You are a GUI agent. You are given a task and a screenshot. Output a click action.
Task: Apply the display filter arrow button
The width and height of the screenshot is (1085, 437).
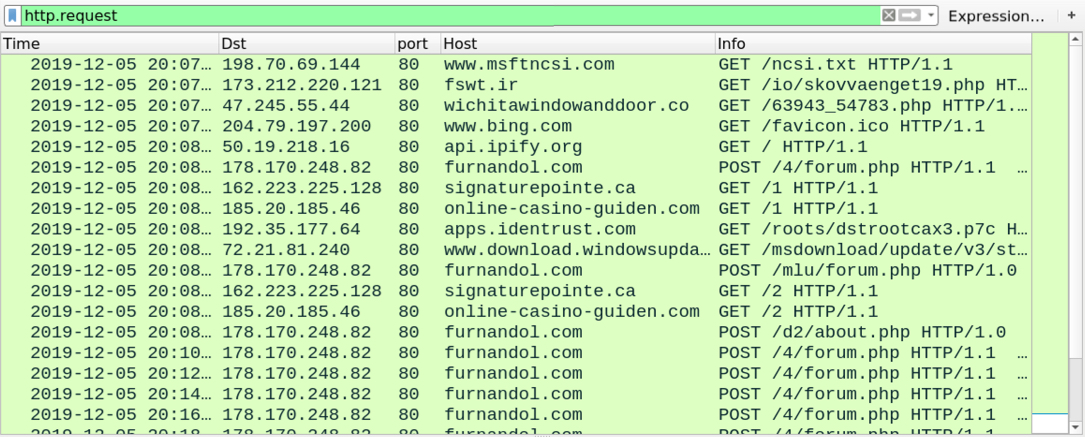[x=910, y=15]
